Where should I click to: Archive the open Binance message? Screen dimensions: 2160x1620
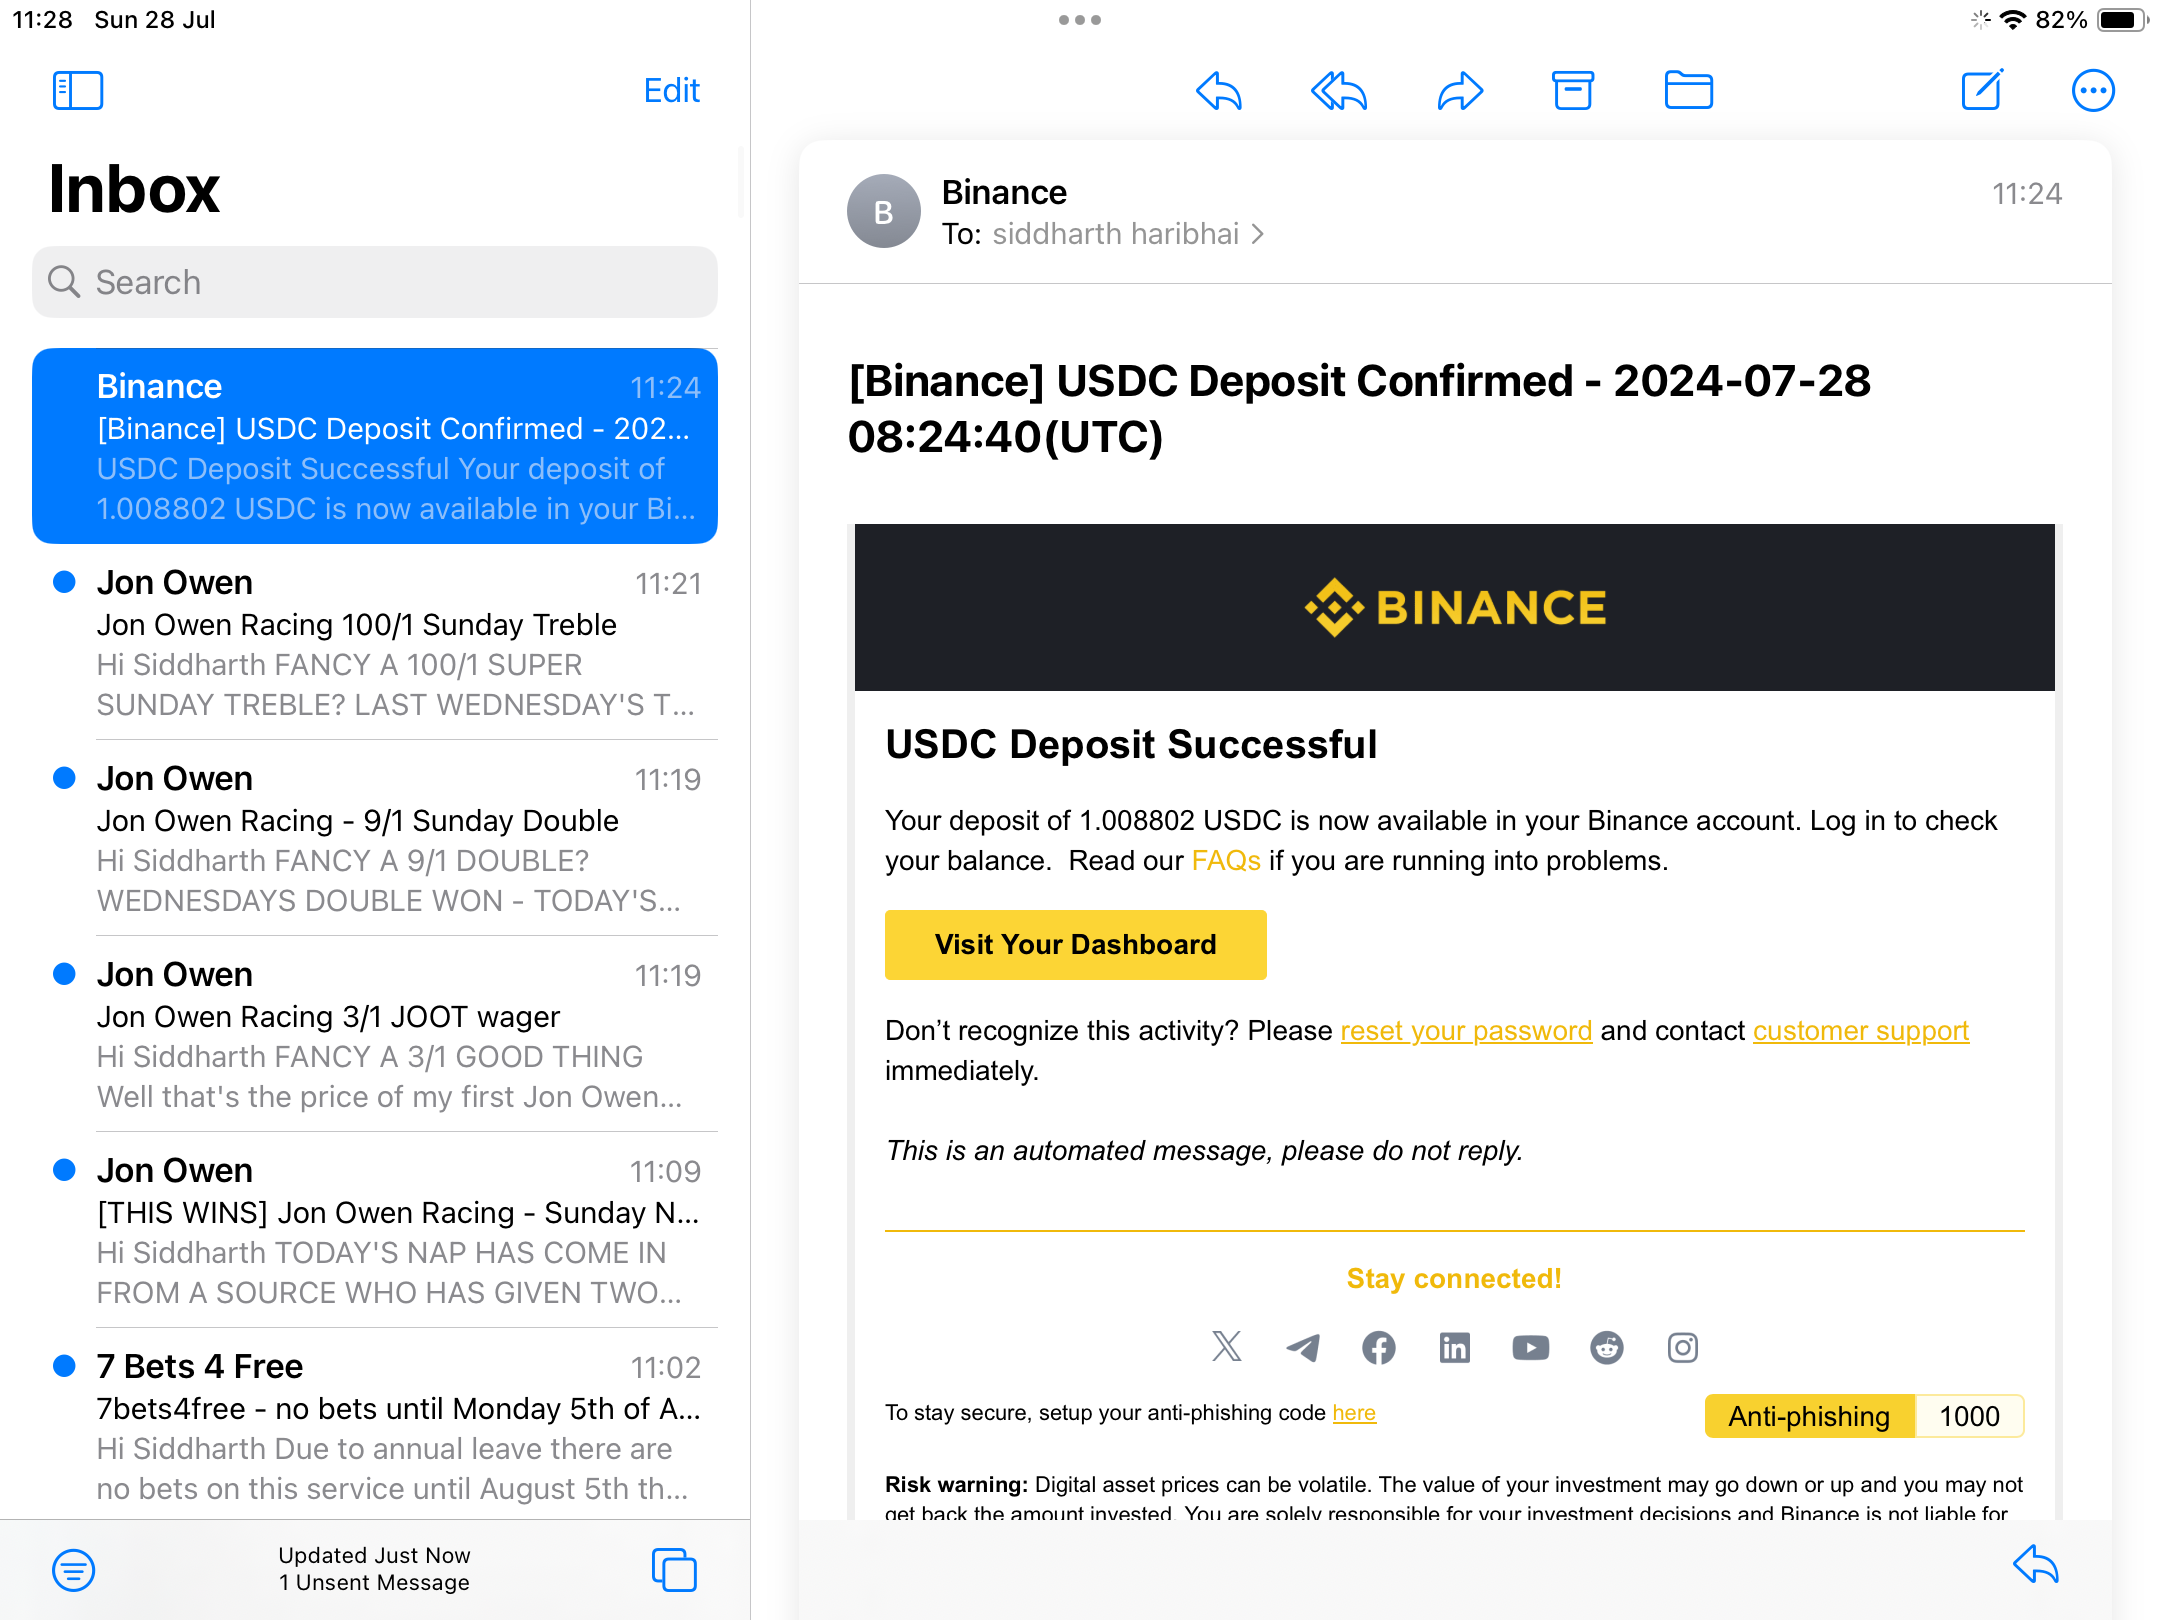(1573, 91)
